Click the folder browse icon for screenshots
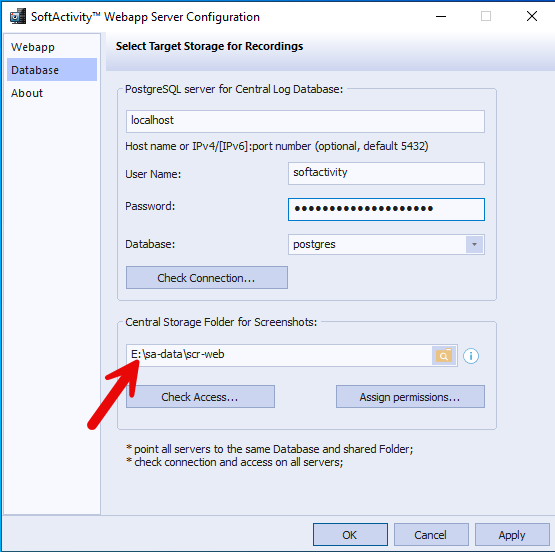This screenshot has height=552, width=555. [444, 355]
